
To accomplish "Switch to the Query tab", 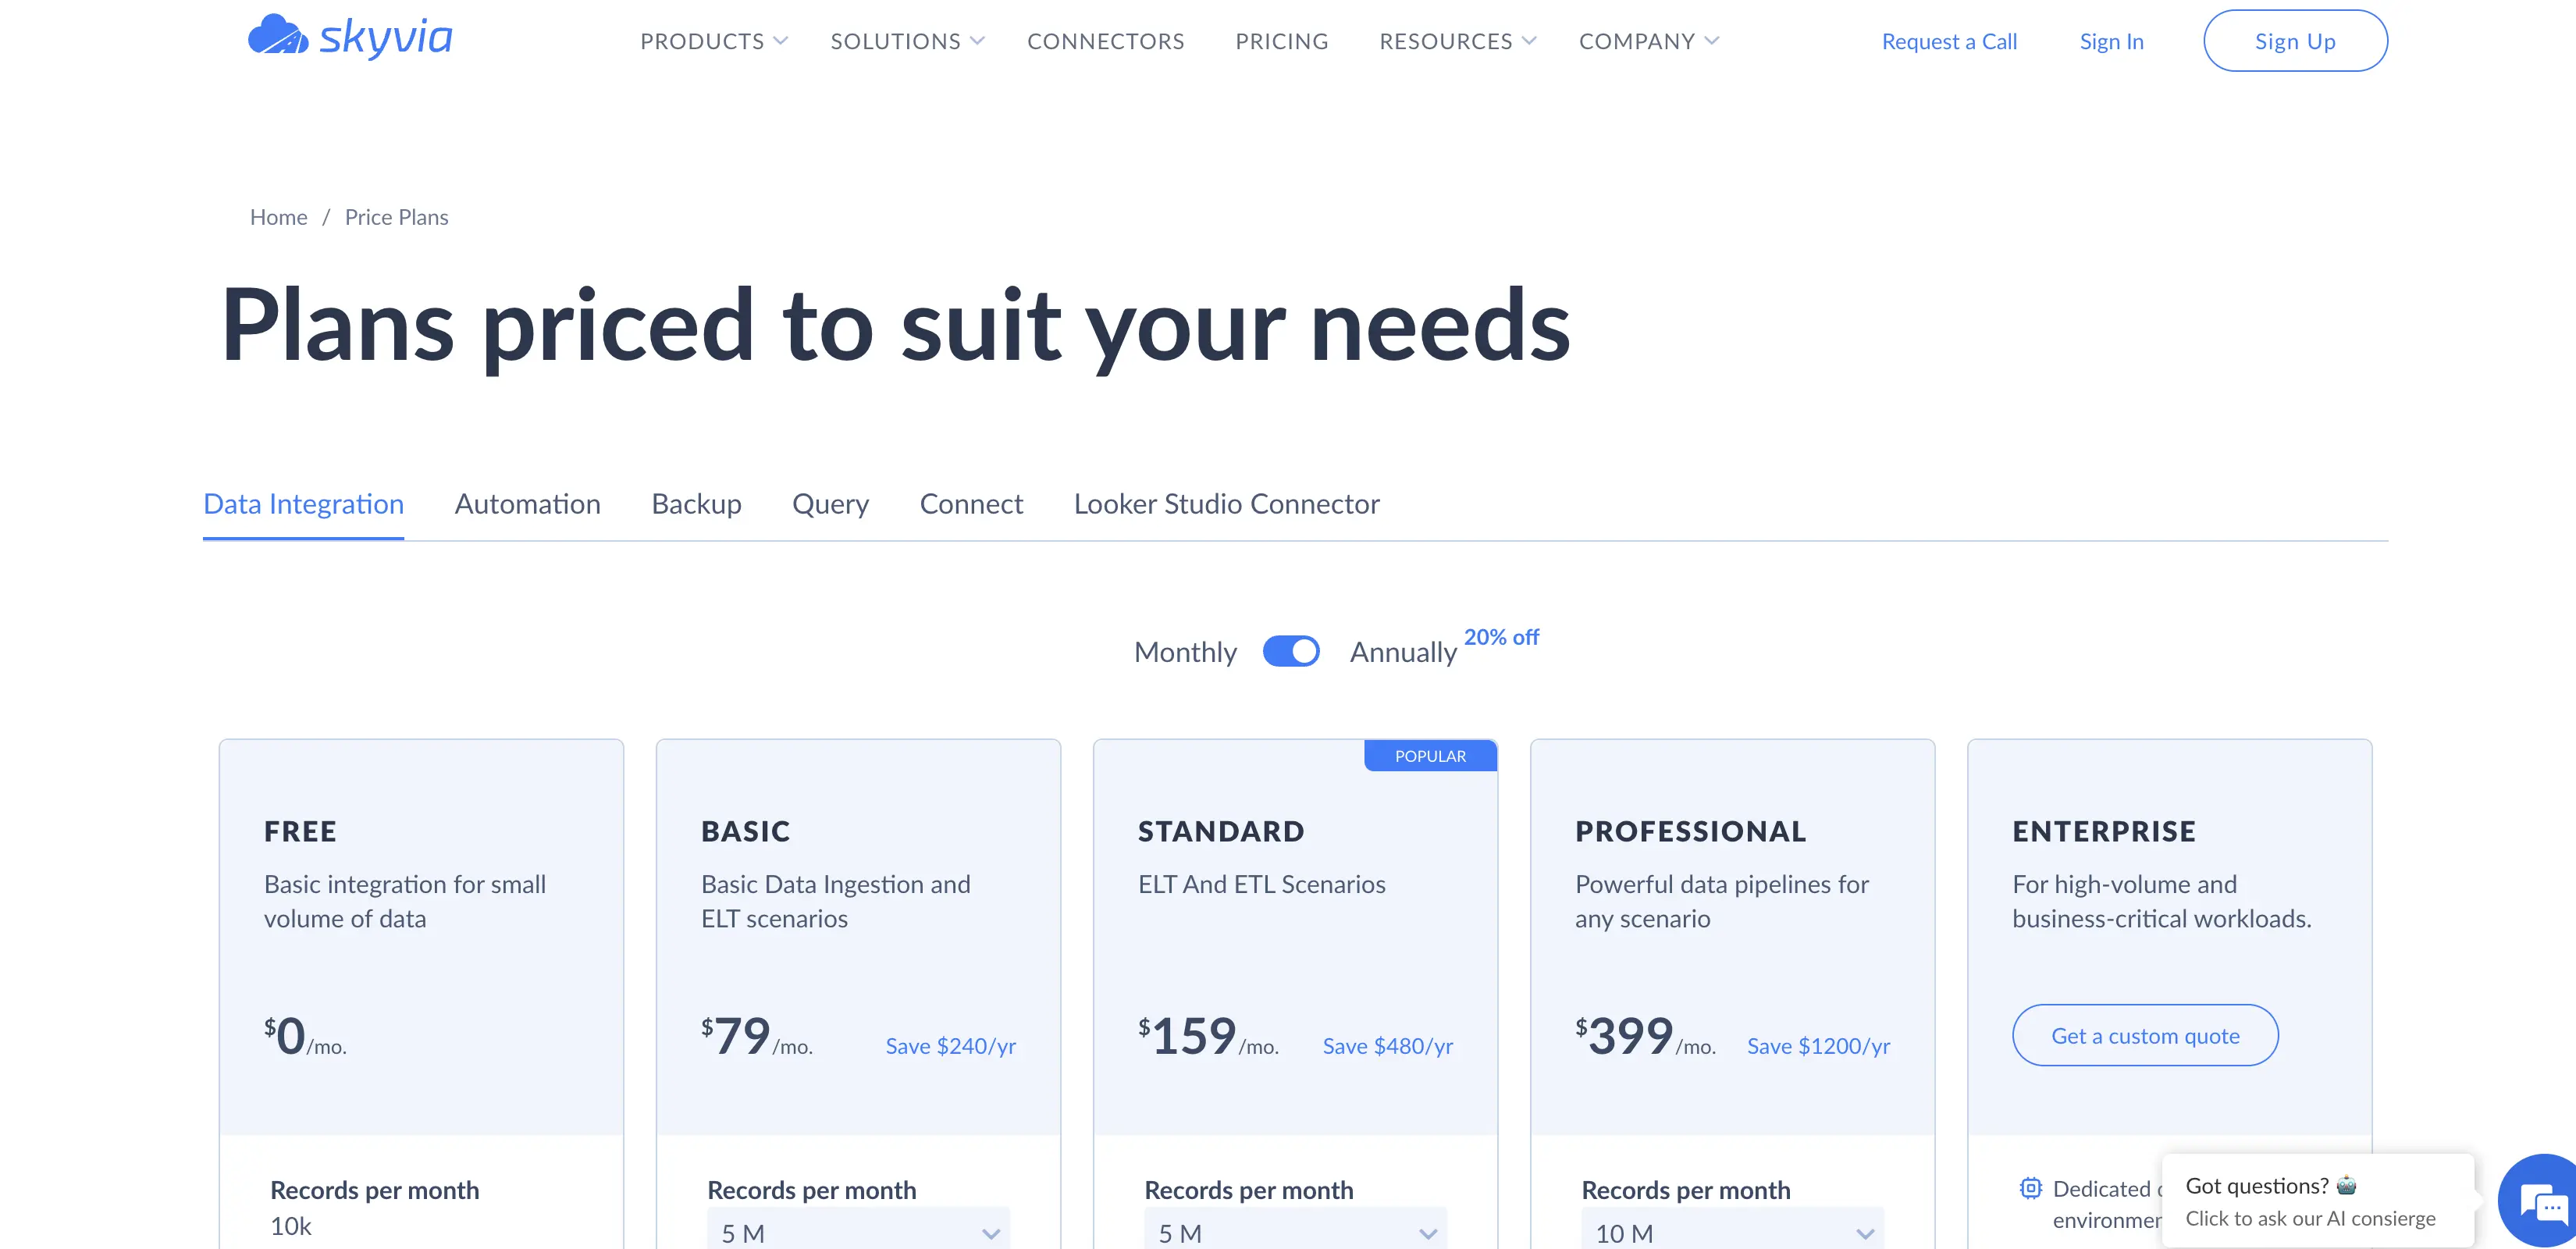I will pos(830,504).
